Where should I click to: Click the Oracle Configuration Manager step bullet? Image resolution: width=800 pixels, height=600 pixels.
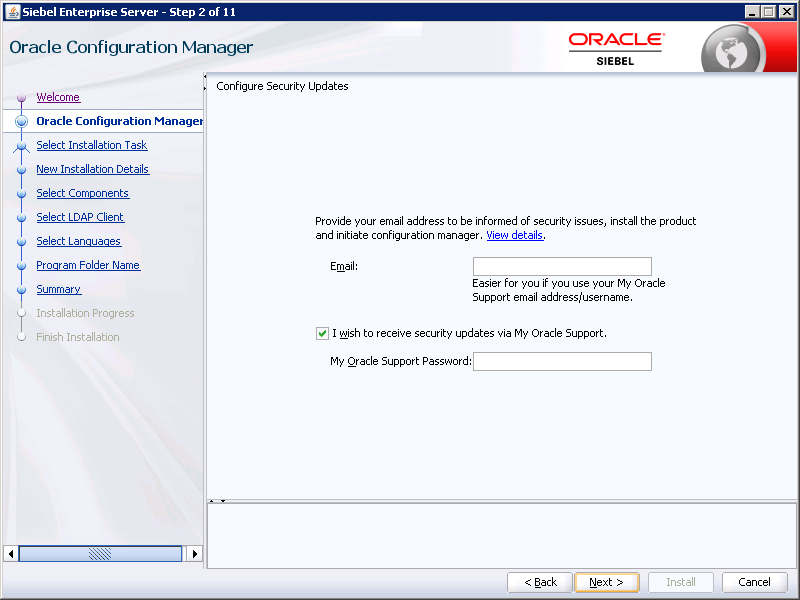[21, 121]
